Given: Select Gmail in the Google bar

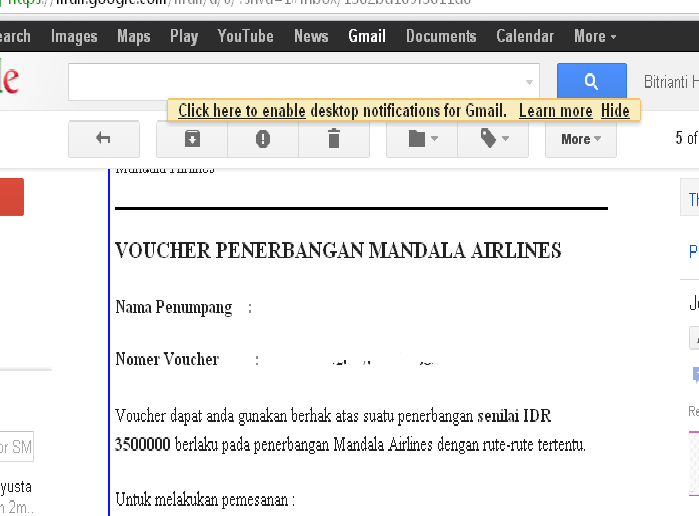Looking at the screenshot, I should point(367,36).
